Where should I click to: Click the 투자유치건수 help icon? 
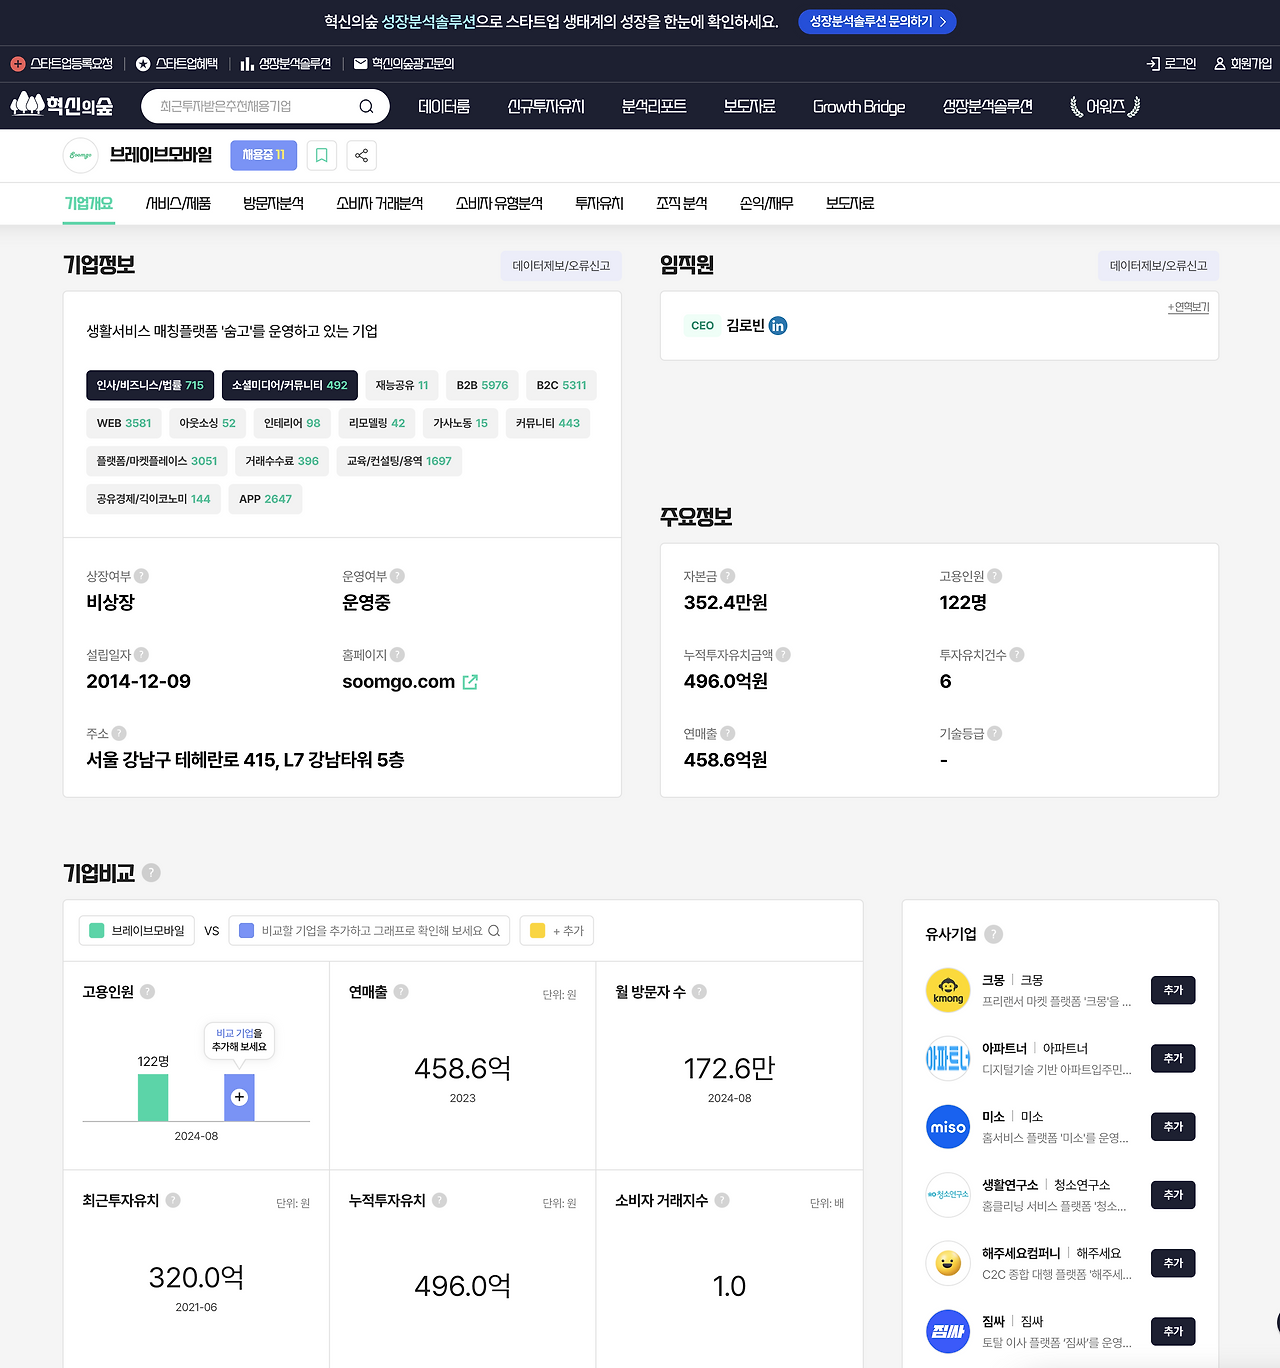tap(1017, 655)
